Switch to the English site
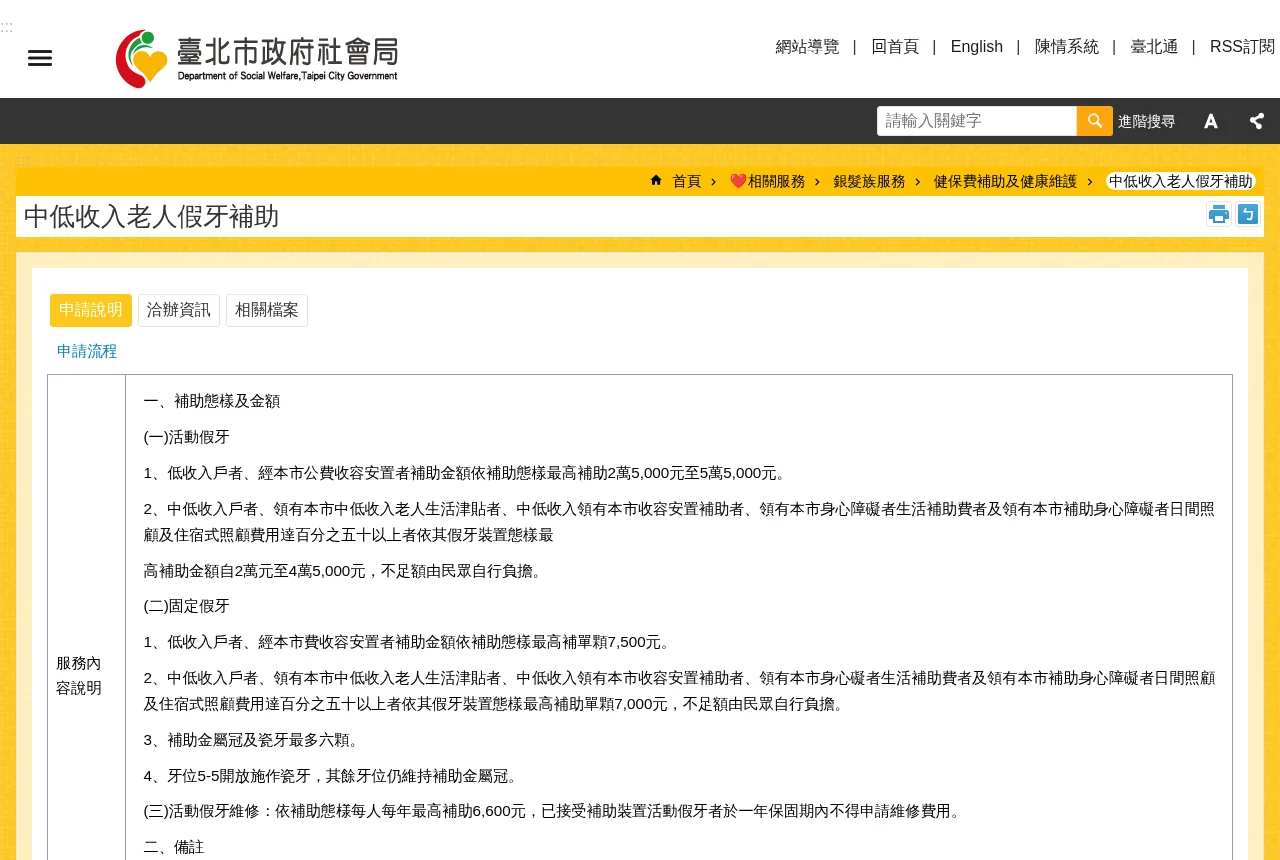The height and width of the screenshot is (860, 1280). pos(977,46)
